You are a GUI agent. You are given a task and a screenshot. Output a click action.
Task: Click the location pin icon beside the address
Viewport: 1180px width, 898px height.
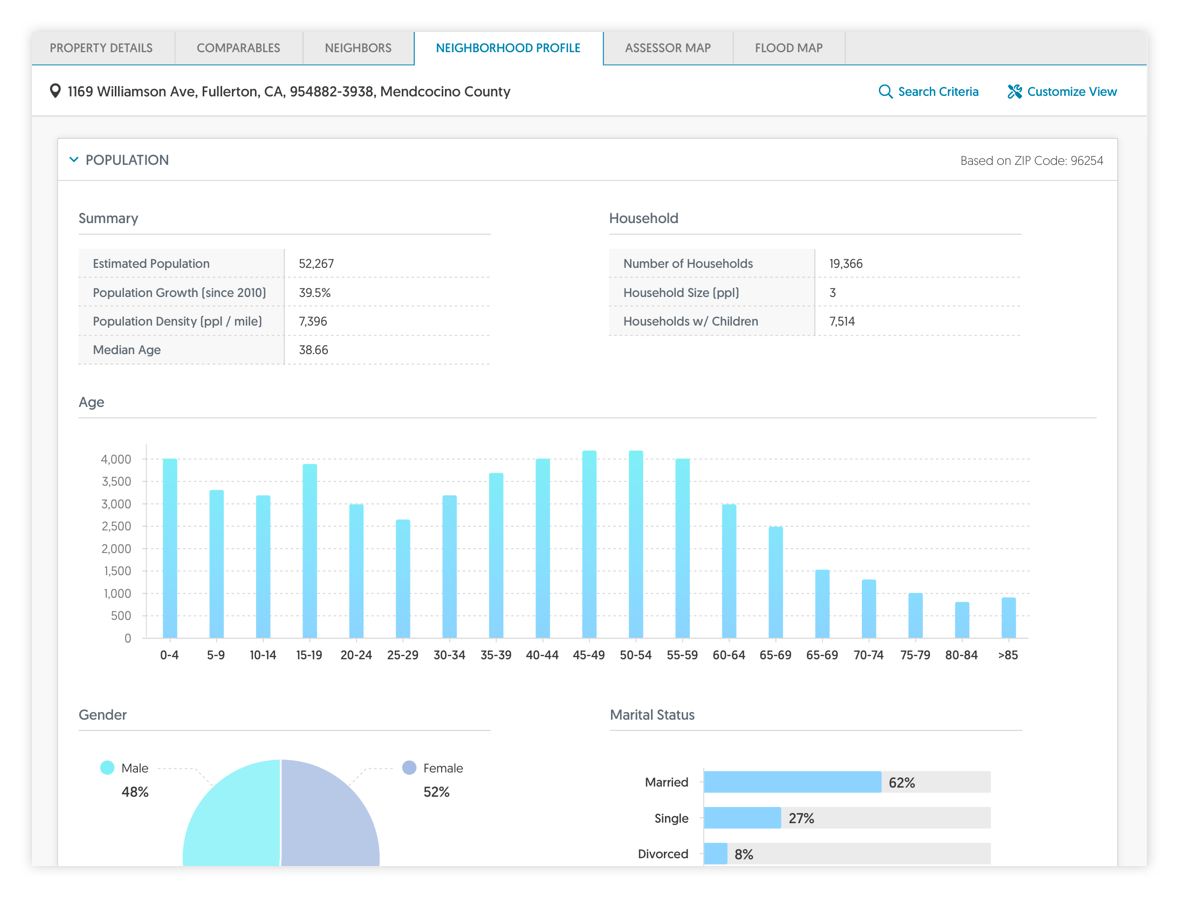click(x=55, y=91)
